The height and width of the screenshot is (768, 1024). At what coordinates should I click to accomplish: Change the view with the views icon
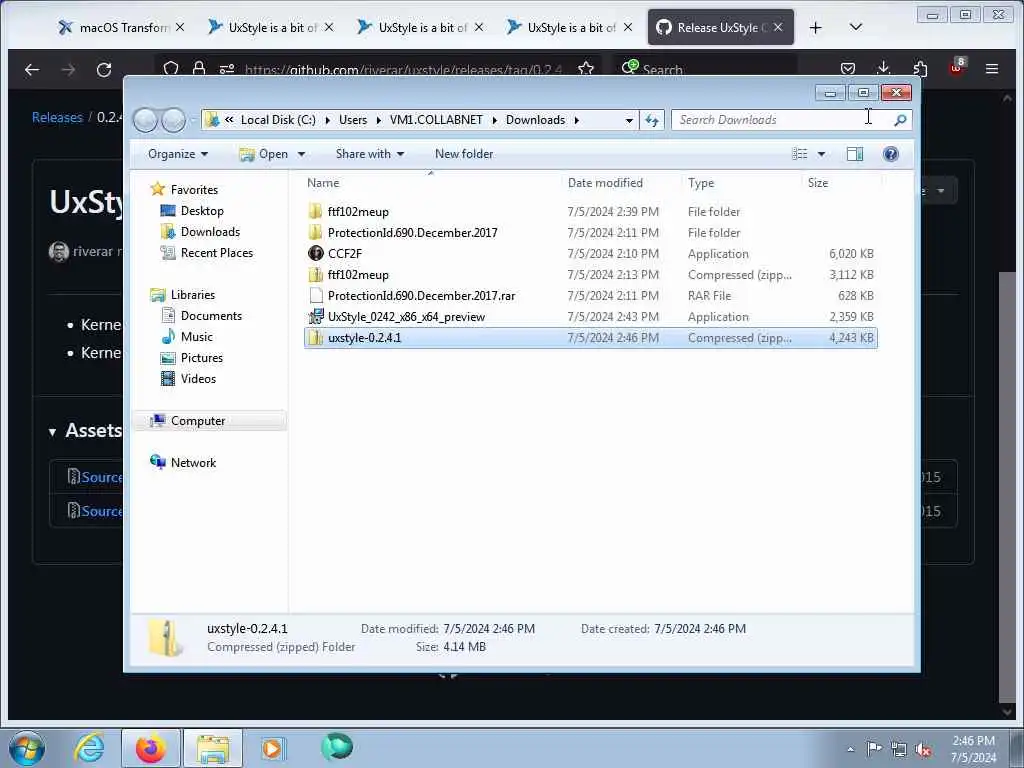[800, 154]
